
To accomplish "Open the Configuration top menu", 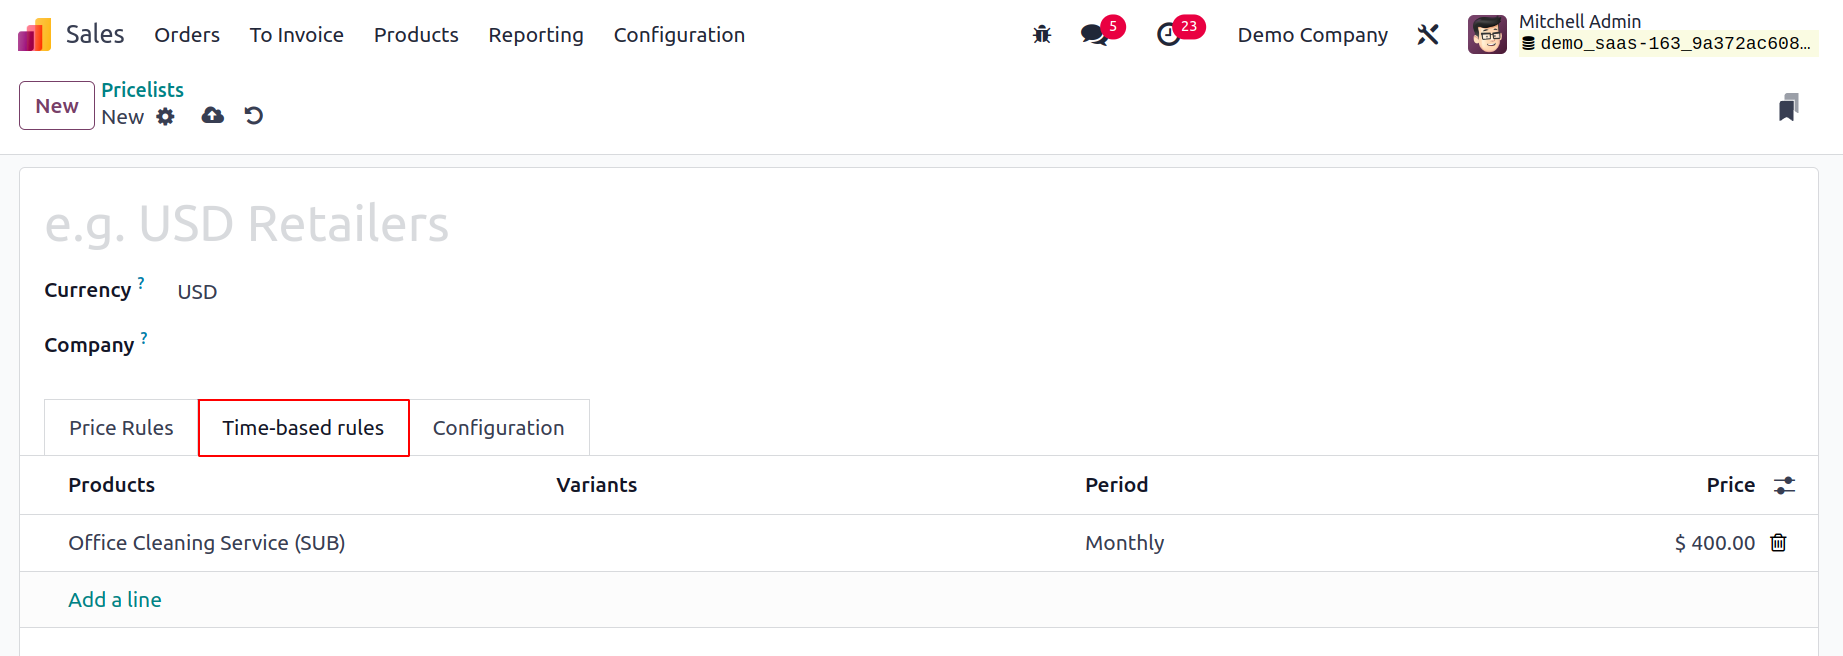I will point(679,35).
